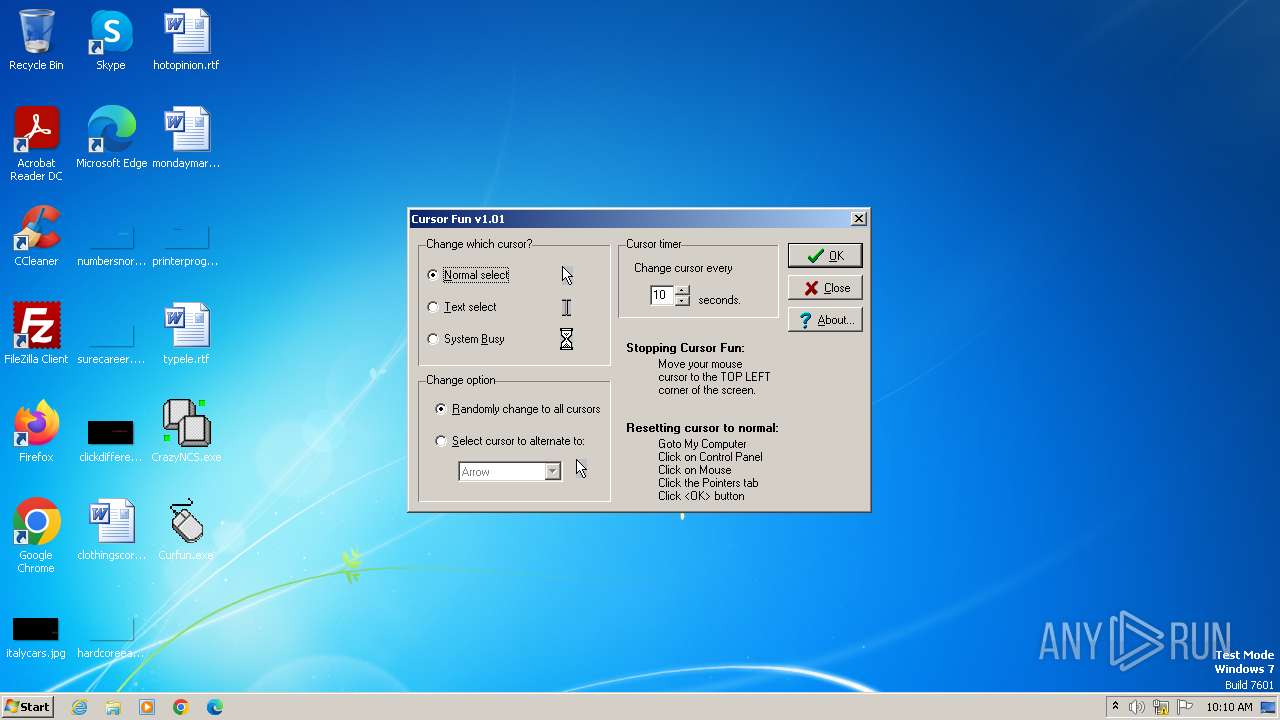Screen dimensions: 1280x720
Task: Select the hotopinion.rtf document icon
Action: pos(186,40)
